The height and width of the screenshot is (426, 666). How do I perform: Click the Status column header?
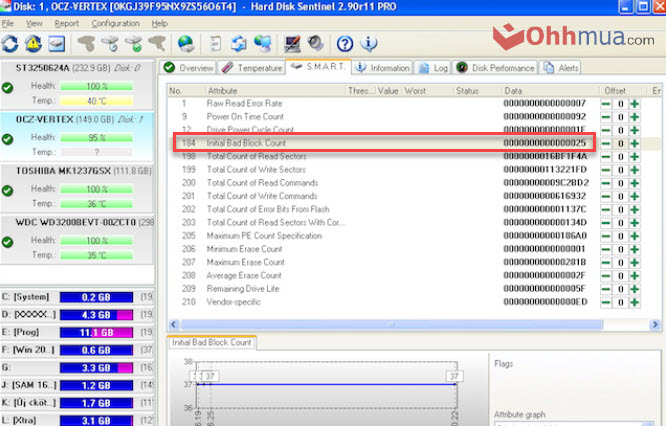477,91
